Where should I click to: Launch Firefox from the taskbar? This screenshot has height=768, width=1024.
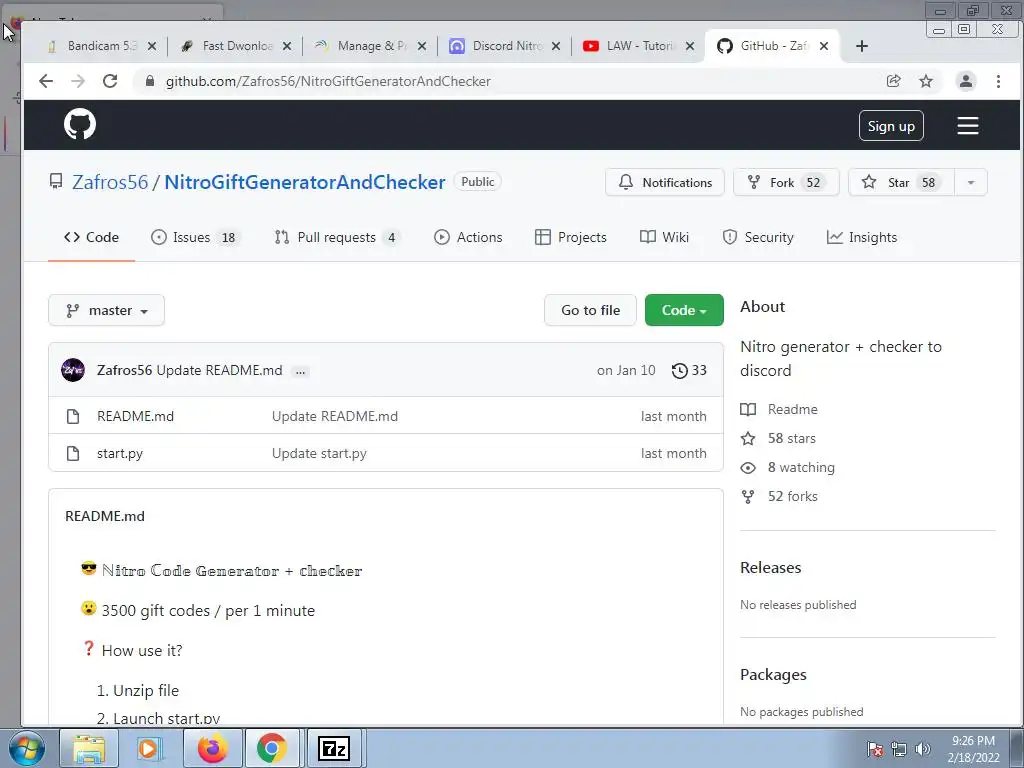212,748
